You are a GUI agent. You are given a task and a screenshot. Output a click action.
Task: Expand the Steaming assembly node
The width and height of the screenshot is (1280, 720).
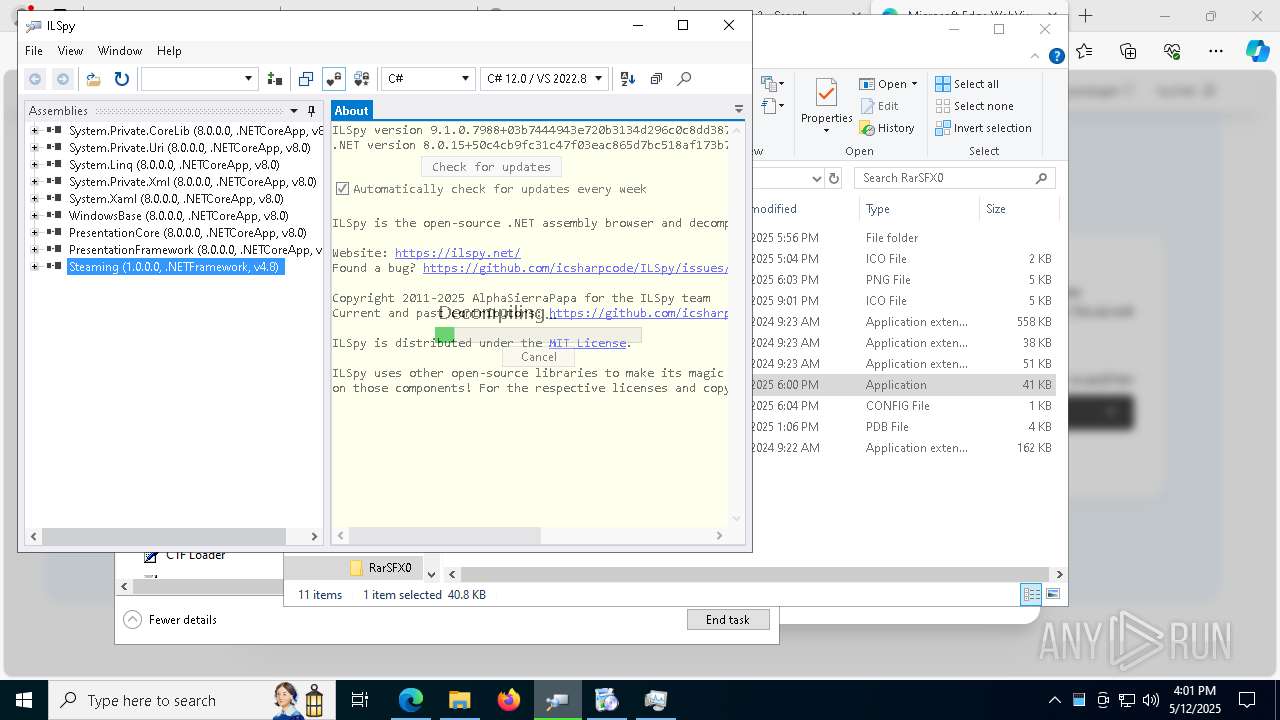[x=35, y=267]
